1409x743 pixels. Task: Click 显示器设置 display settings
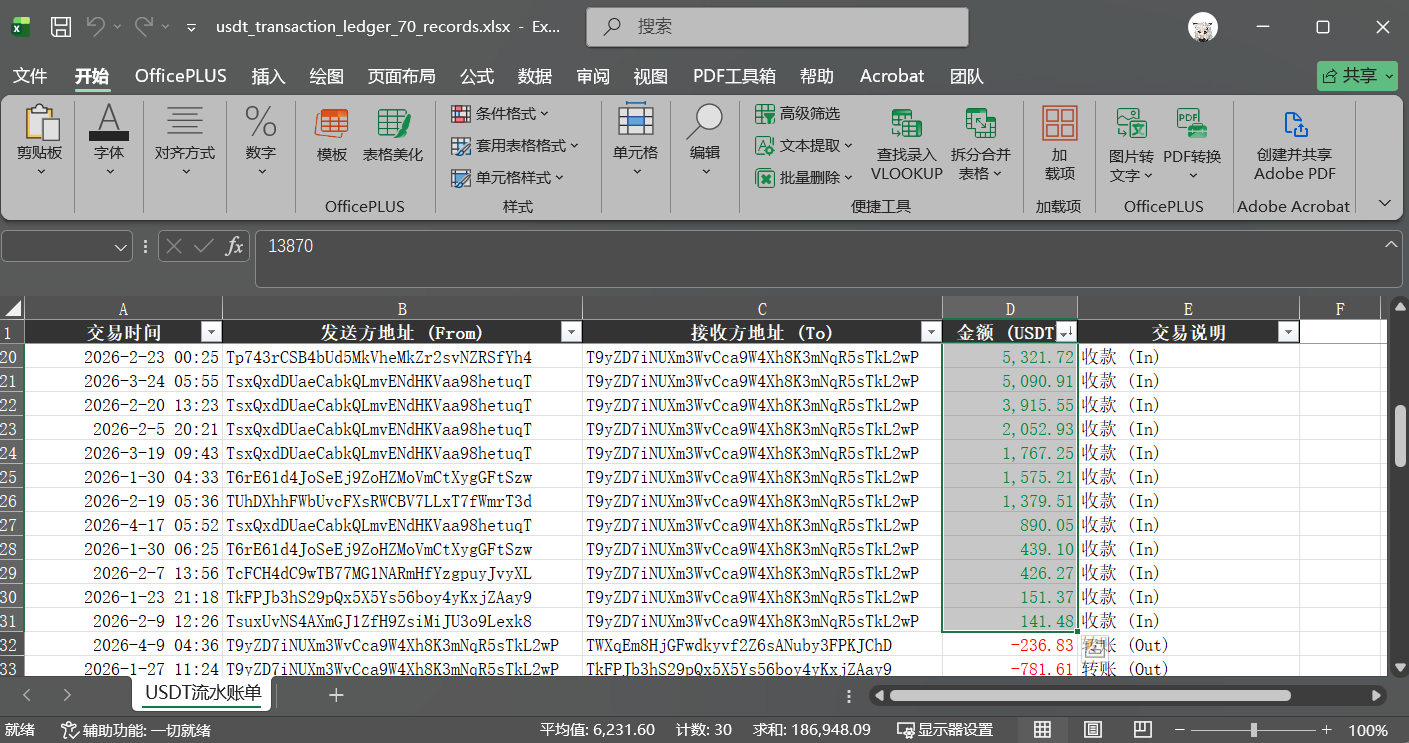[x=945, y=730]
